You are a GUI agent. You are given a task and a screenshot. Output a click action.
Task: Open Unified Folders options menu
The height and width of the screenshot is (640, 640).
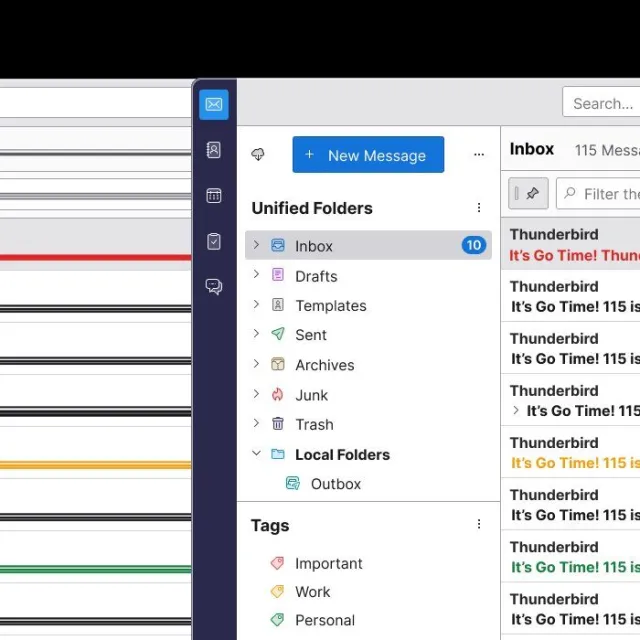(x=479, y=208)
